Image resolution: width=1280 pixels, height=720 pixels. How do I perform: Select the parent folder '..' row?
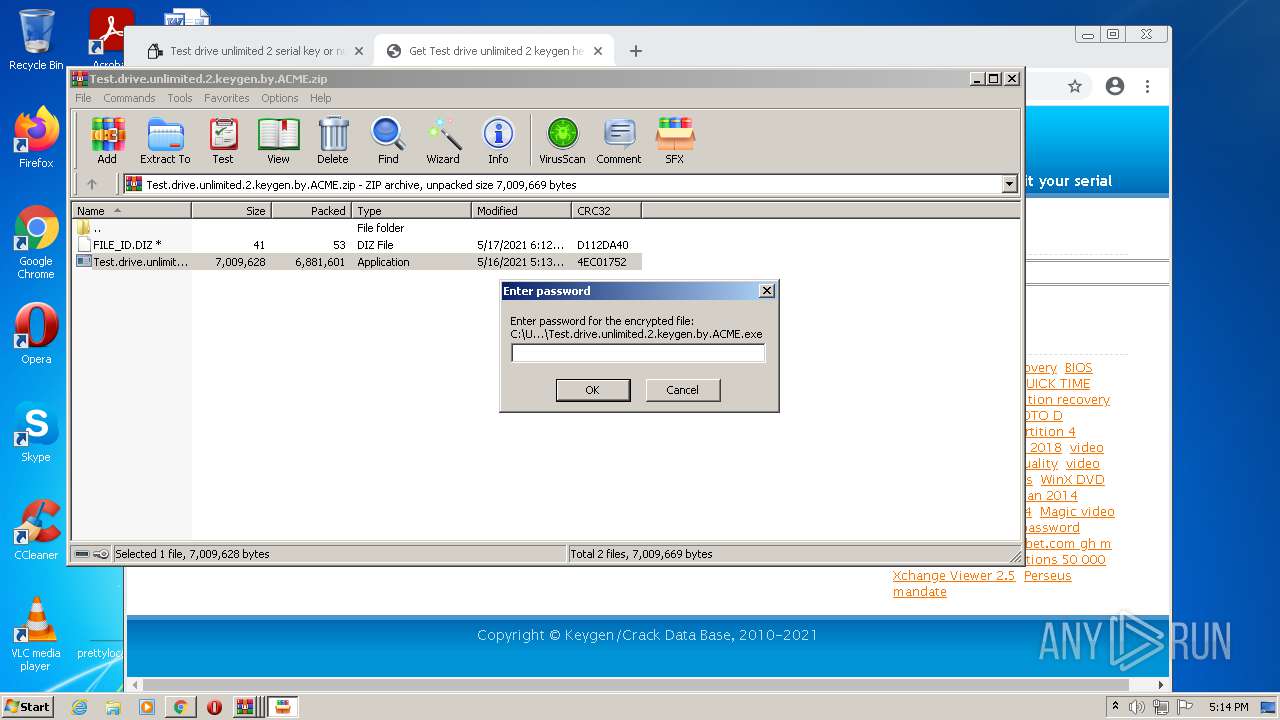357,228
